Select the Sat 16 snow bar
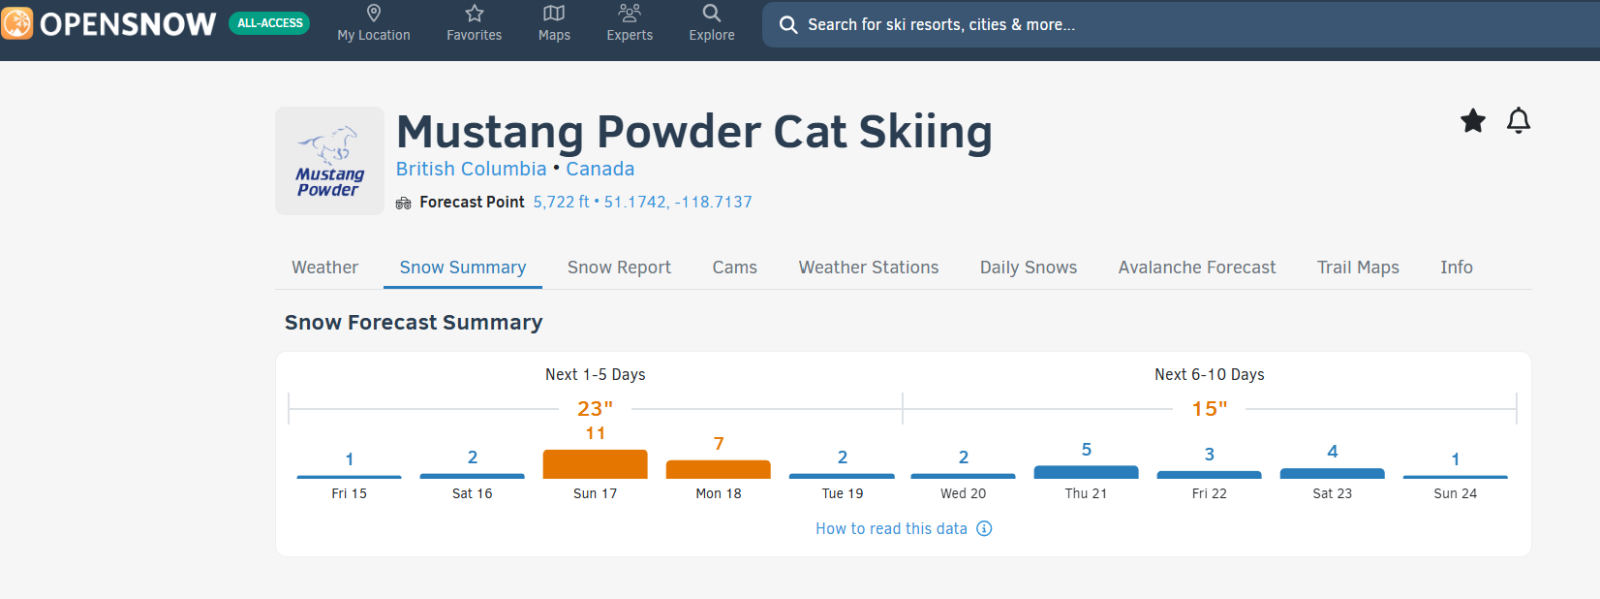The image size is (1600, 599). [x=472, y=476]
